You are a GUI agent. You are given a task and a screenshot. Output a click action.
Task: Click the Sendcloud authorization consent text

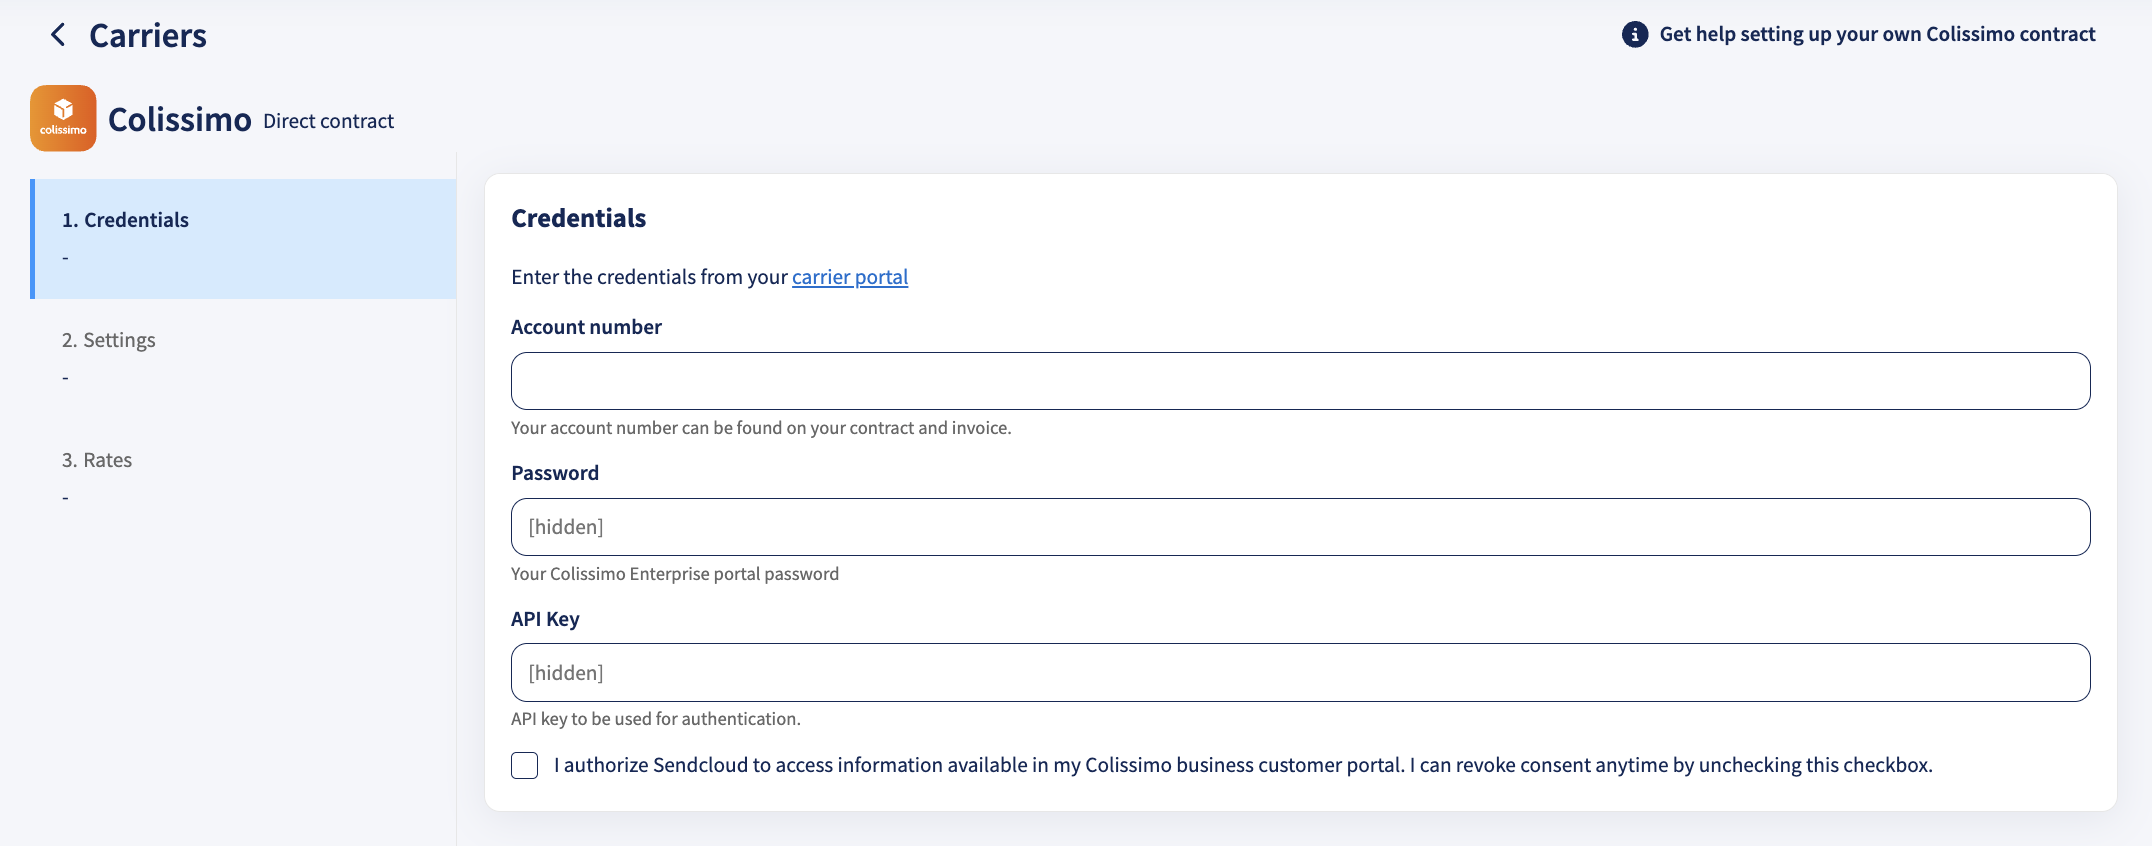click(x=1243, y=765)
